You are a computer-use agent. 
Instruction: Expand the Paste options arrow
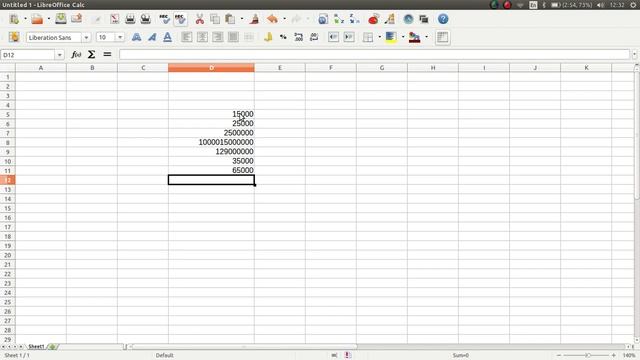click(x=242, y=19)
